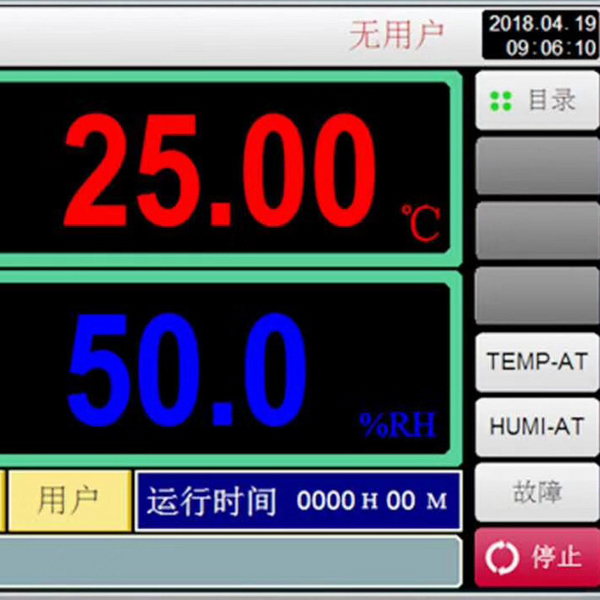The width and height of the screenshot is (600, 600).
Task: Tap the 停止 text label
Action: [556, 557]
